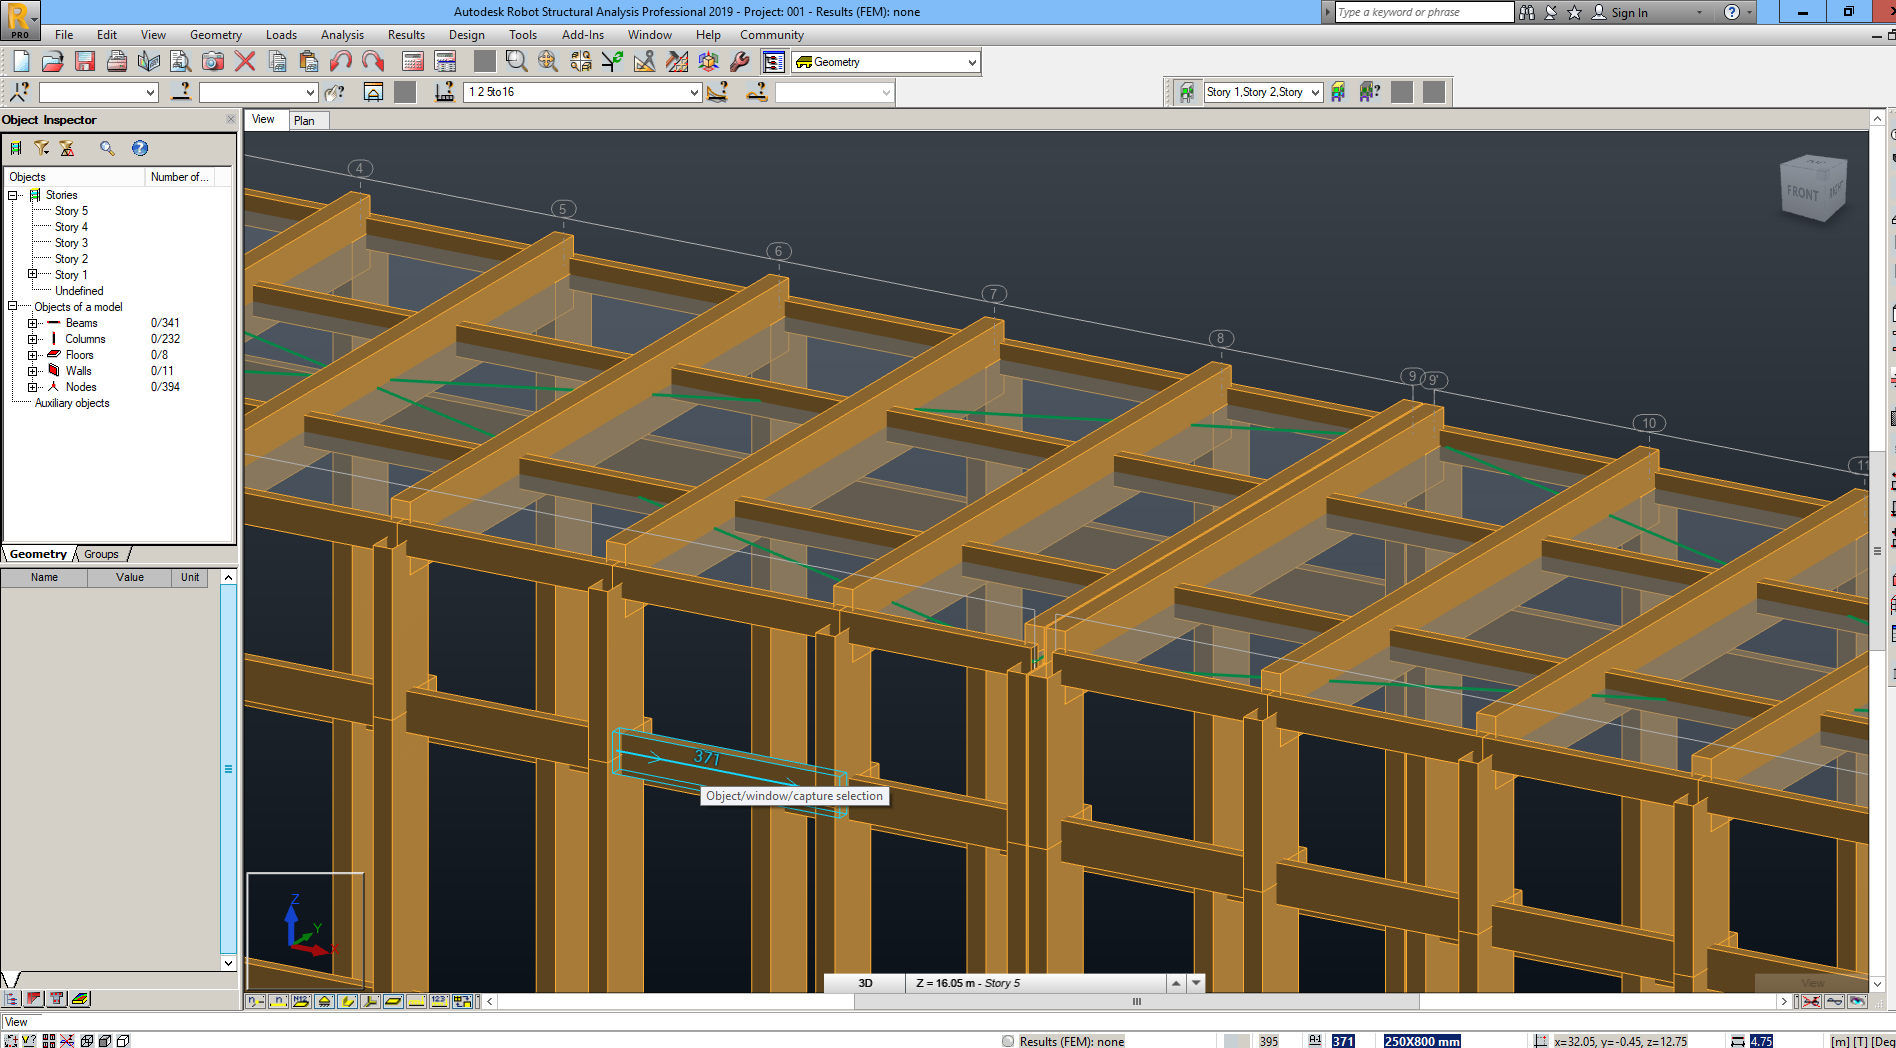Click the red Delete X icon
This screenshot has width=1896, height=1048.
click(245, 62)
